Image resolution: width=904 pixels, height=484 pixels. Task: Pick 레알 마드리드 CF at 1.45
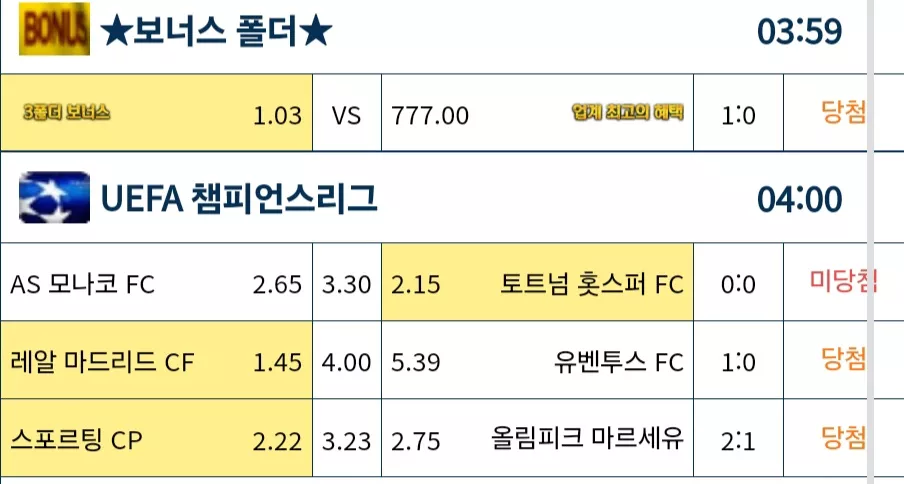(156, 360)
